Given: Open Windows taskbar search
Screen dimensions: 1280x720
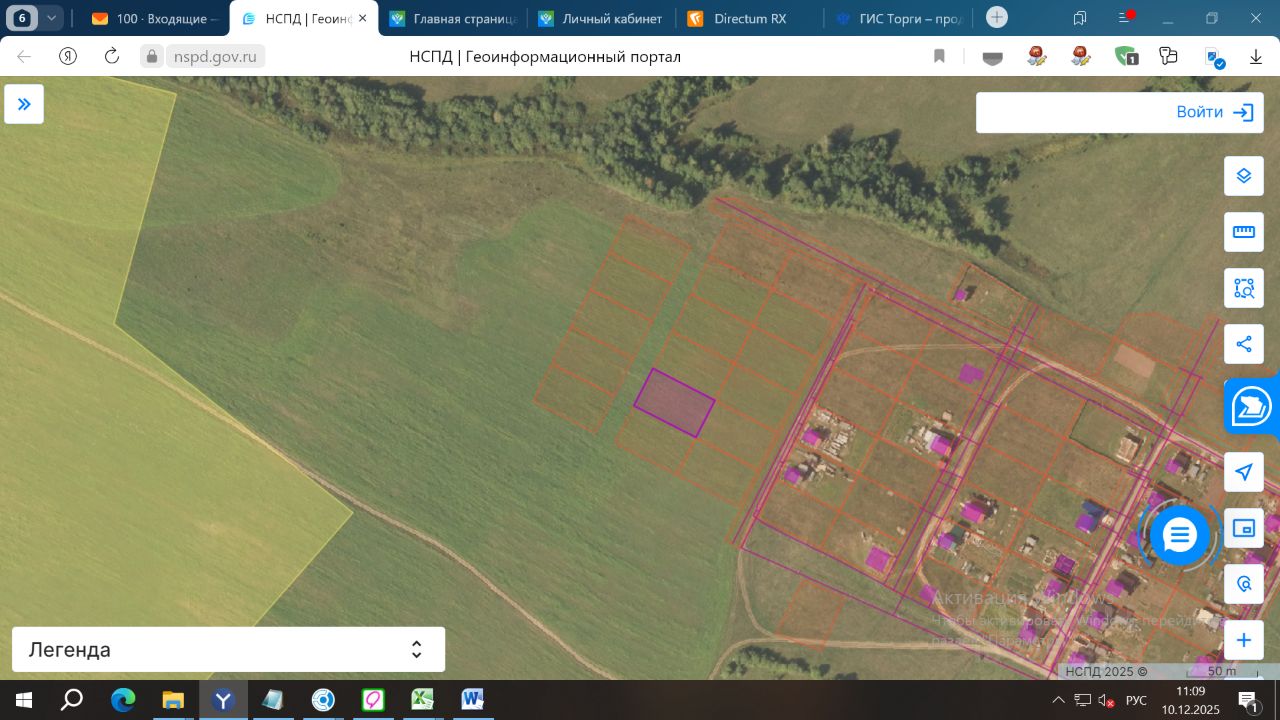Looking at the screenshot, I should click(72, 699).
